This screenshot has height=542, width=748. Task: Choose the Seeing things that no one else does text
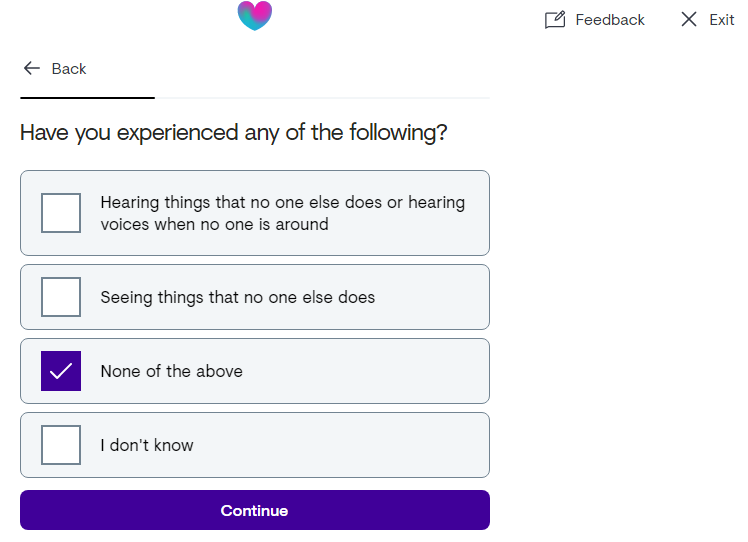(x=238, y=297)
